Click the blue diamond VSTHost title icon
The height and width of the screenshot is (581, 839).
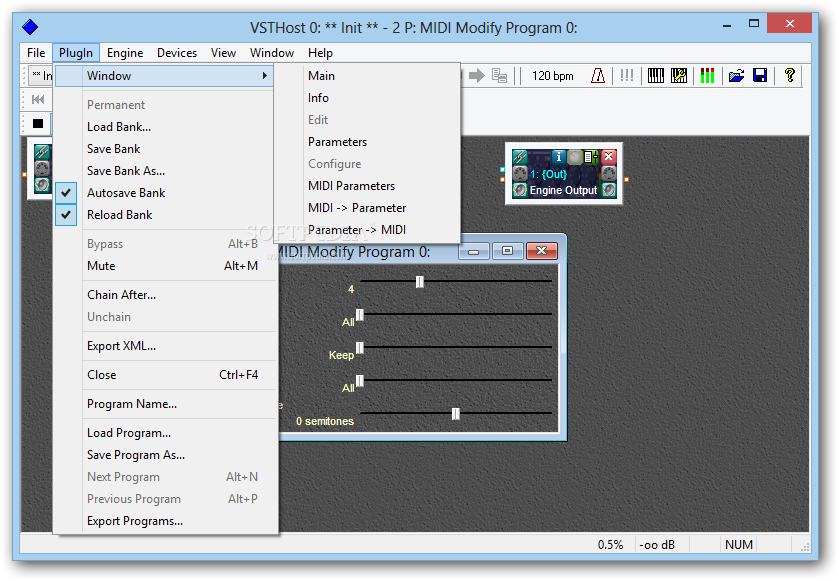point(30,27)
